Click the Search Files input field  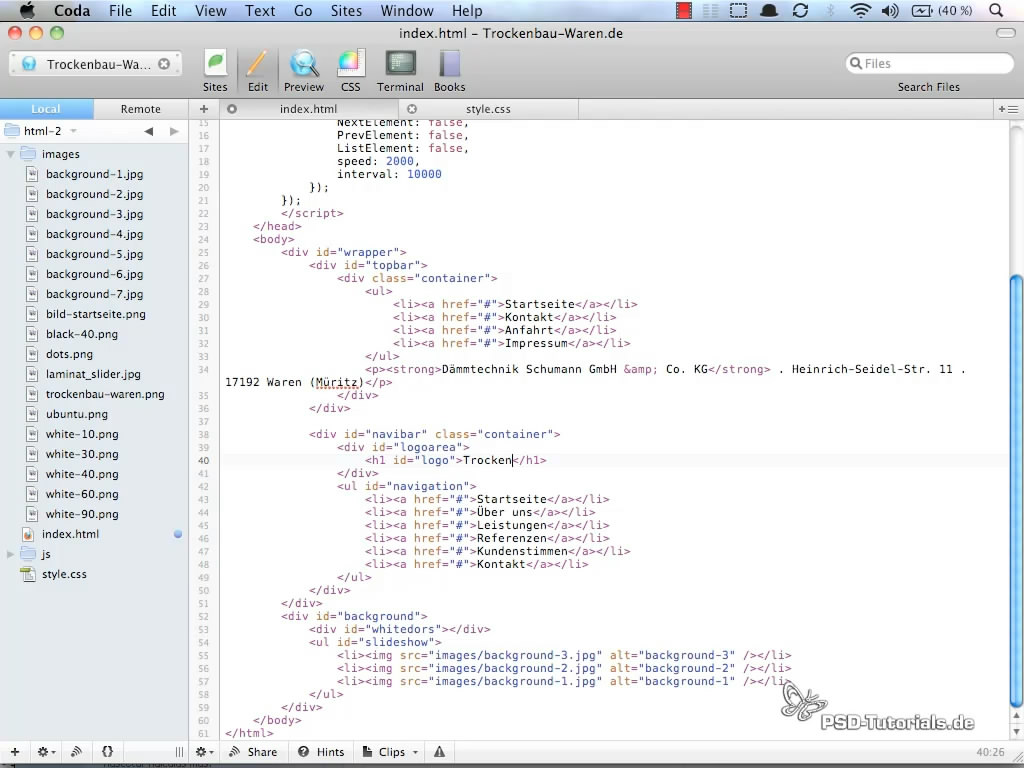point(929,63)
